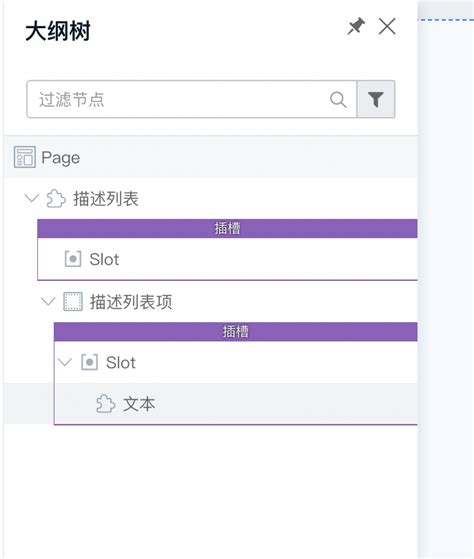Click the first Slot icon

tap(73, 259)
